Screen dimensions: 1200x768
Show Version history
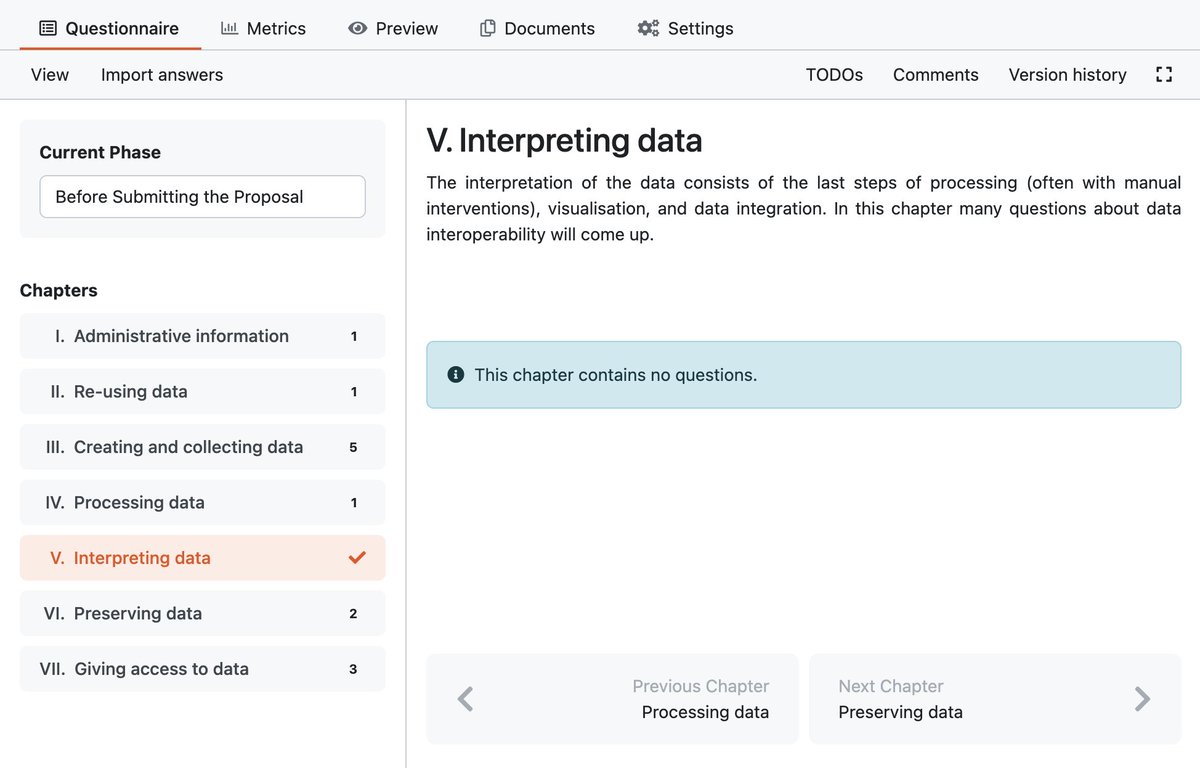click(x=1067, y=75)
